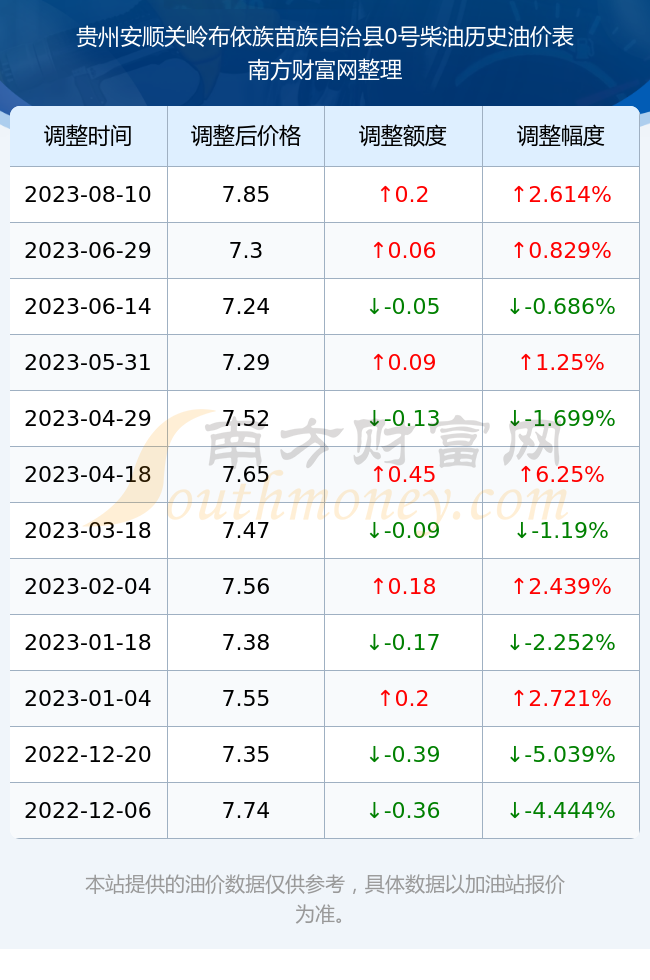Click the ↑0.45 adjustment value
Image resolution: width=650 pixels, height=980 pixels.
click(403, 474)
